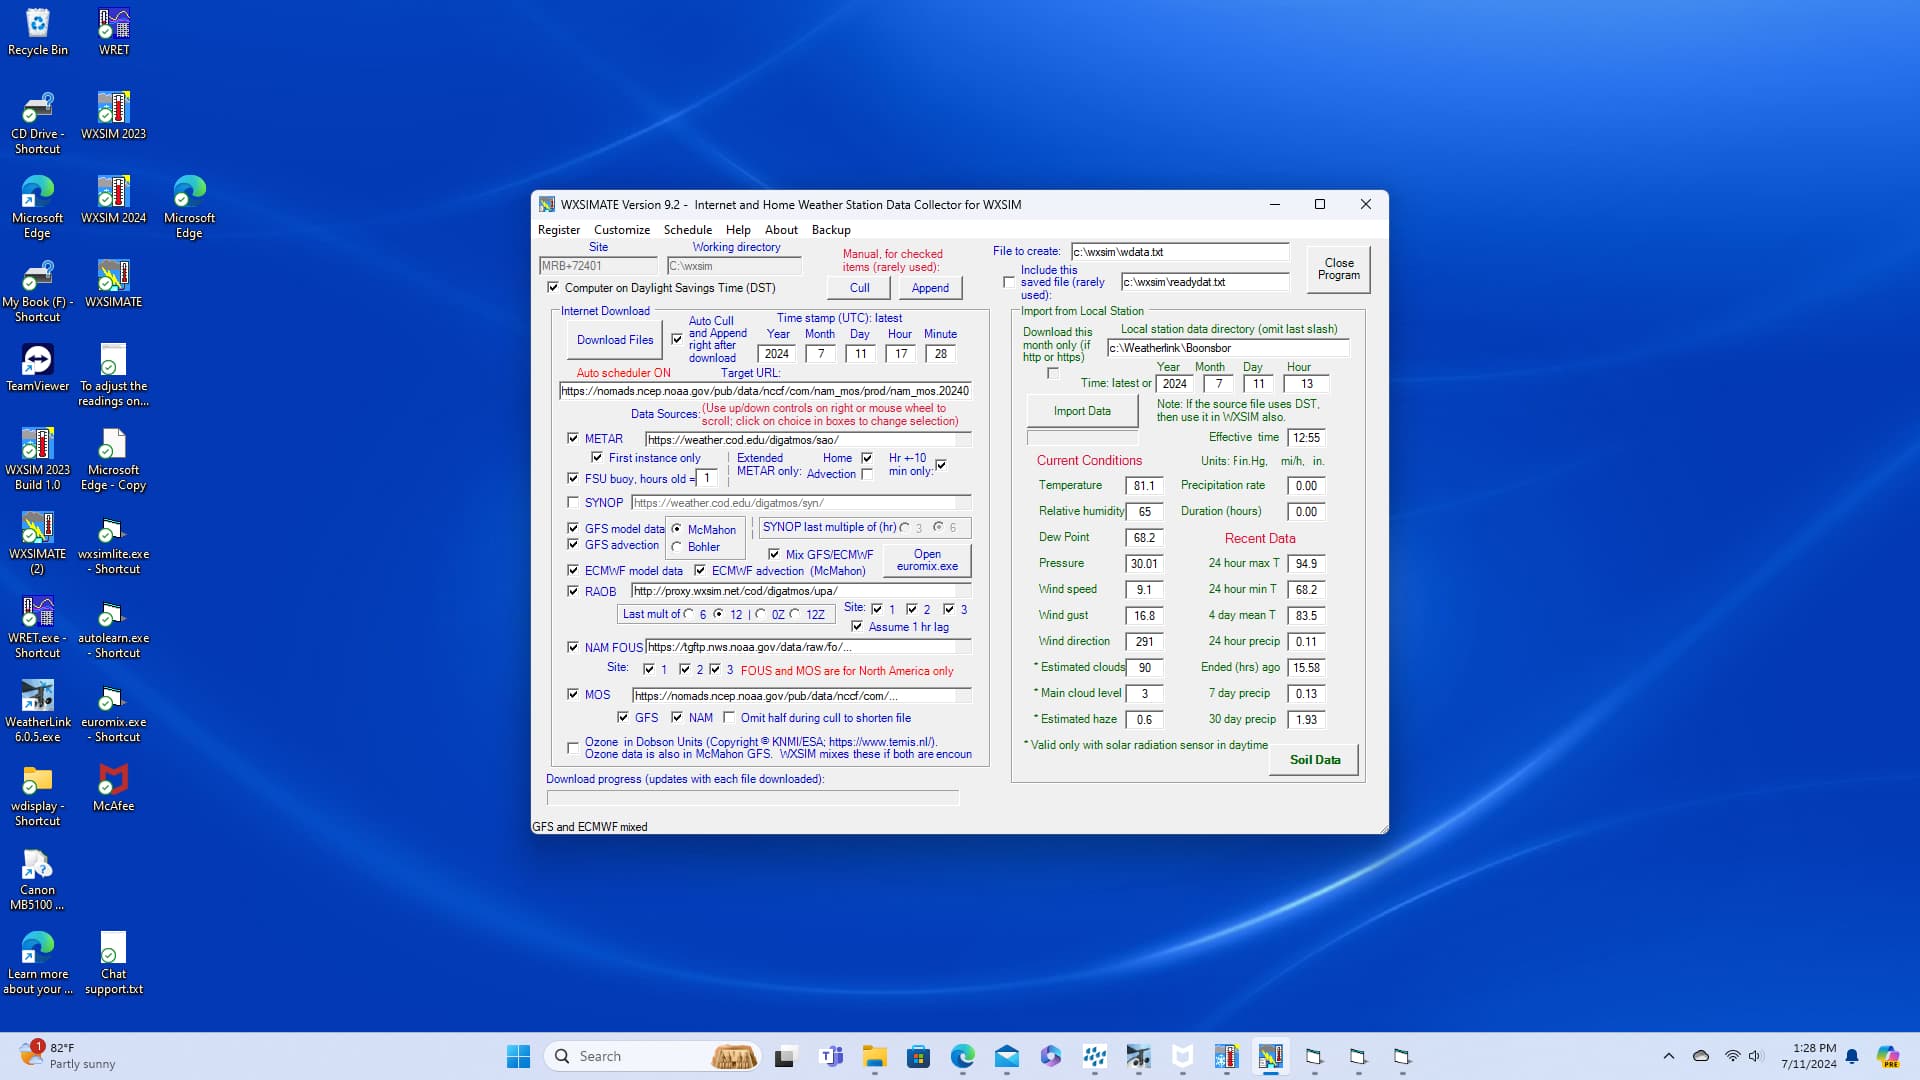This screenshot has width=1920, height=1080.
Task: Open File Explorer from taskbar
Action: point(875,1056)
